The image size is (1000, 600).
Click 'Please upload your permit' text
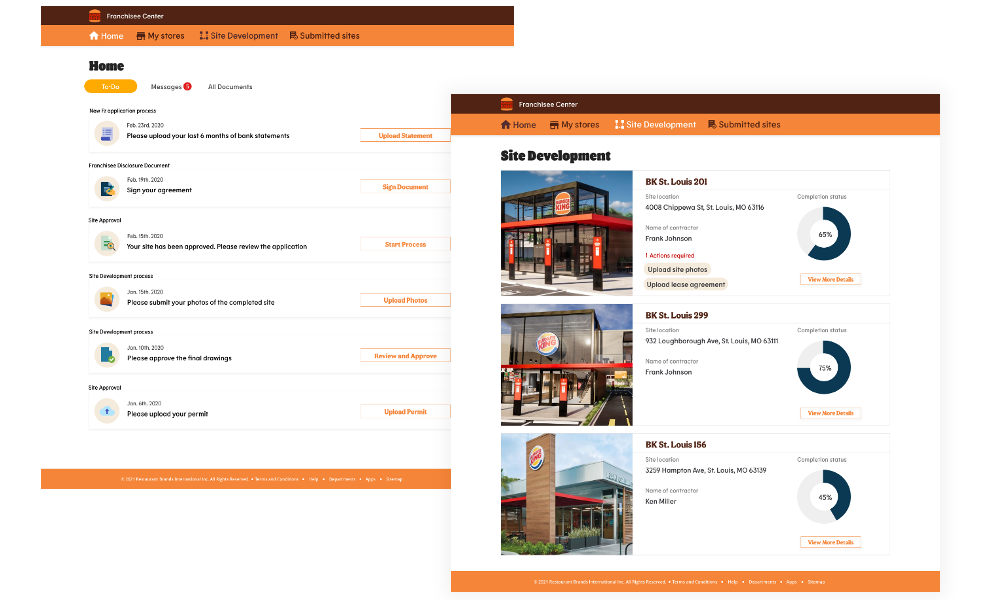tap(167, 414)
